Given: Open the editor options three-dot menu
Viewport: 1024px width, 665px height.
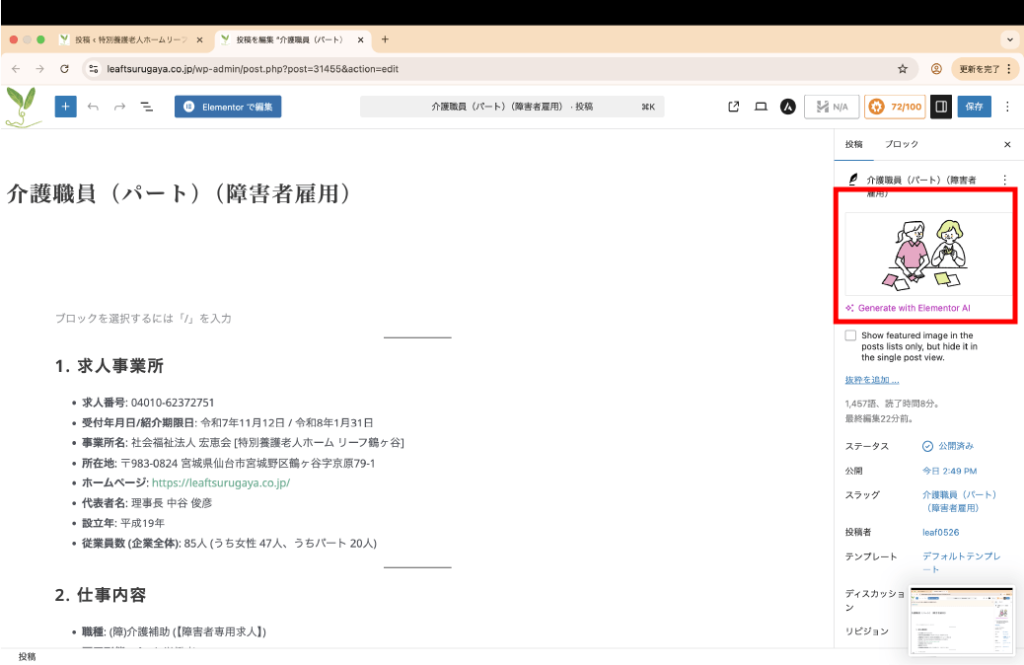Looking at the screenshot, I should 1008,107.
